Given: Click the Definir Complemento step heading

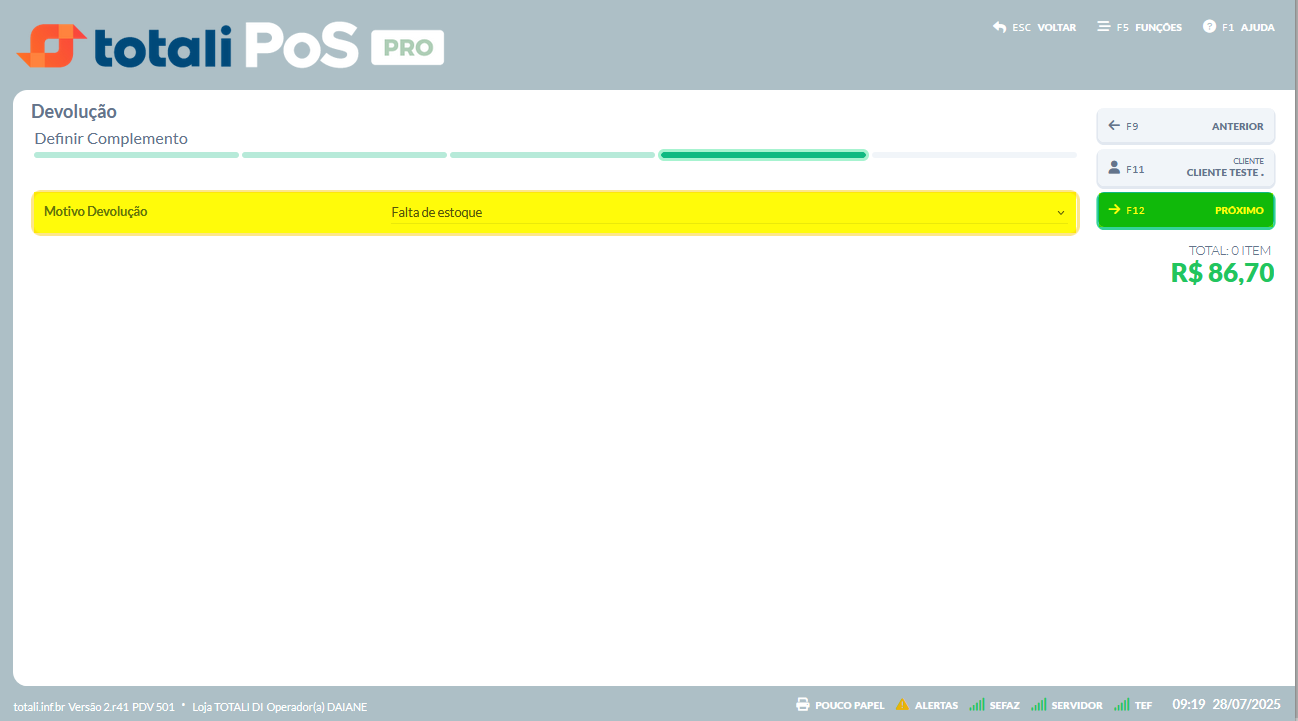Looking at the screenshot, I should pos(111,139).
